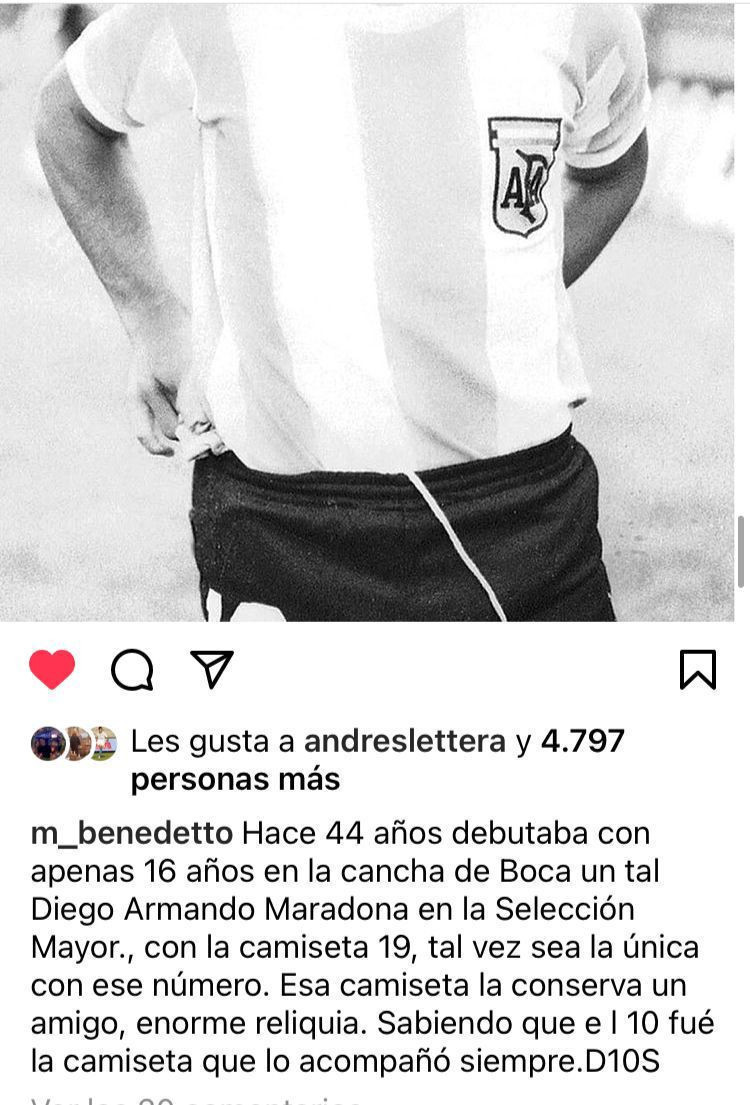
Task: Tap the dark shorts area of the photo
Action: pyautogui.click(x=403, y=536)
